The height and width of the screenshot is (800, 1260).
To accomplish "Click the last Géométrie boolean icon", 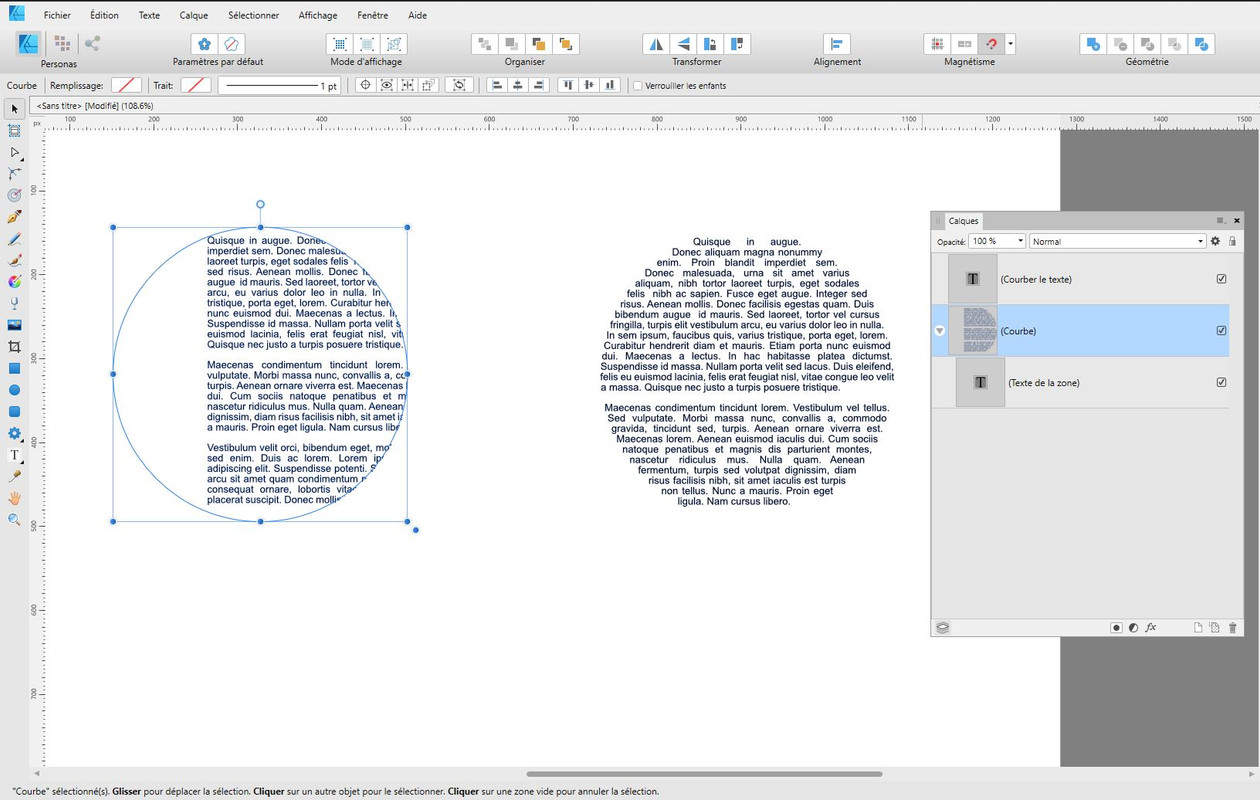I will [1202, 44].
